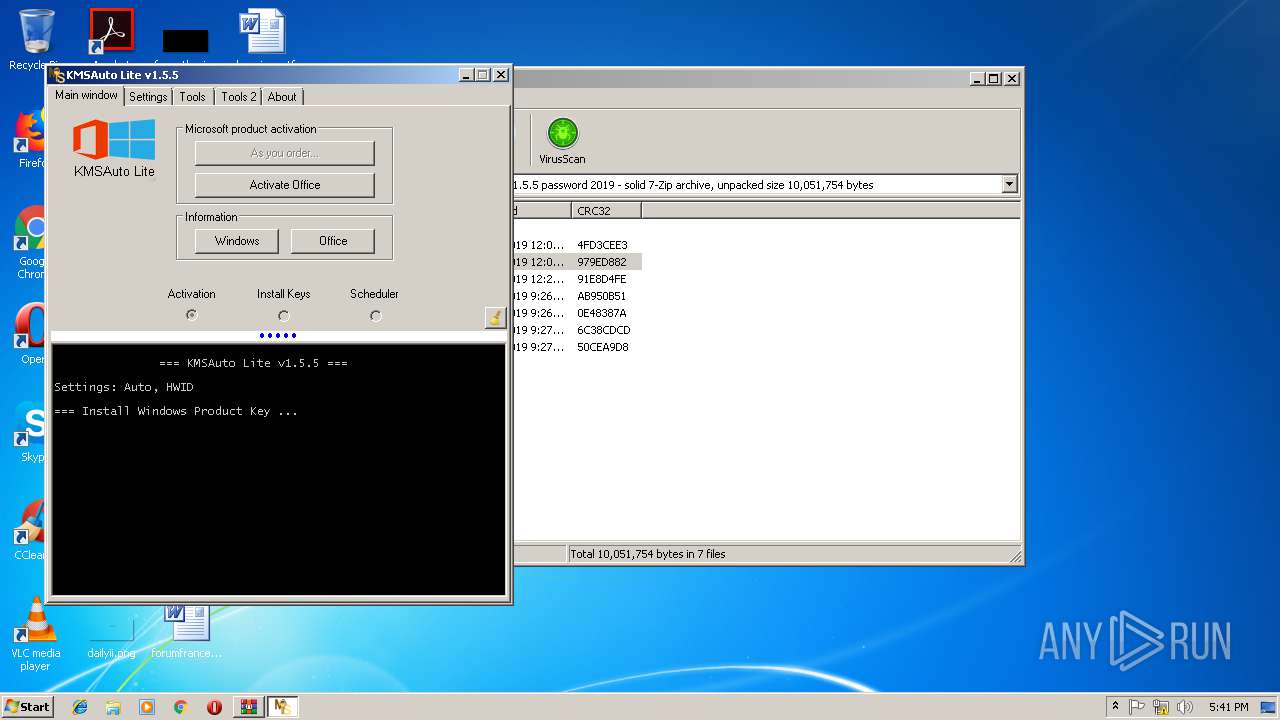This screenshot has height=720, width=1280.
Task: Click the Windows information button
Action: [x=237, y=241]
